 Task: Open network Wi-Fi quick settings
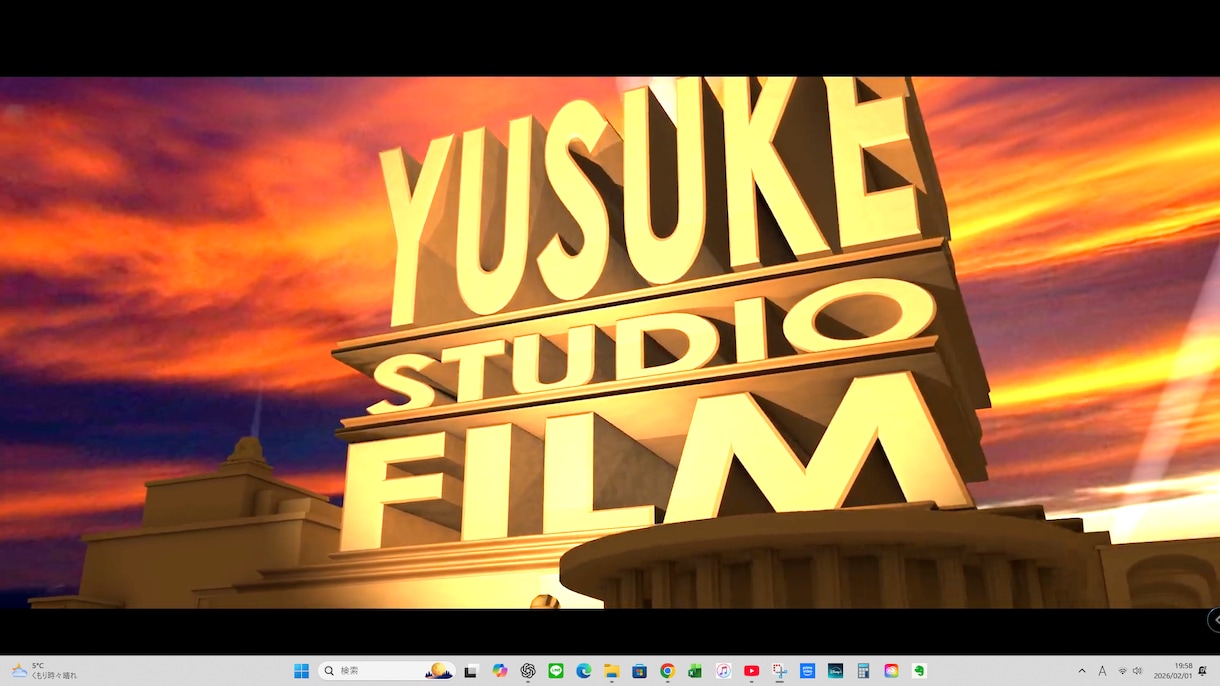pyautogui.click(x=1123, y=671)
